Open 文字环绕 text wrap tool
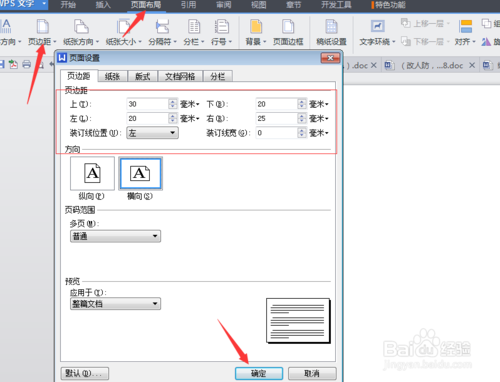500x382 pixels. coord(377,33)
